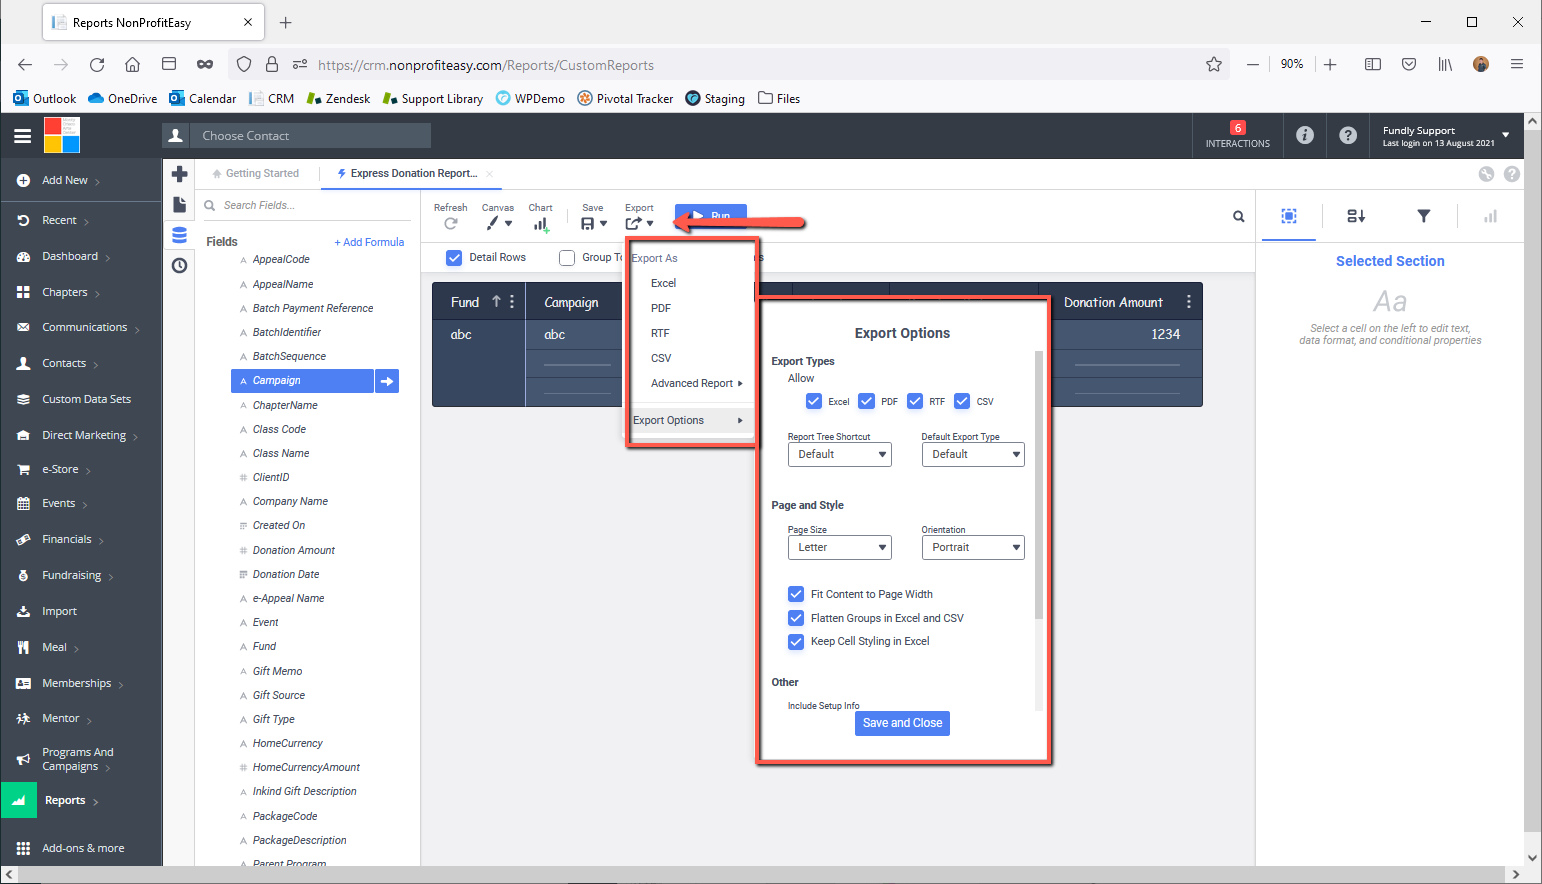Click the plus icon in report side strip
This screenshot has width=1542, height=884.
click(180, 174)
